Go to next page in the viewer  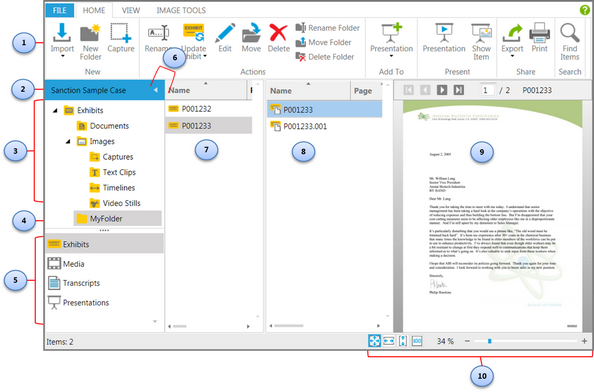(442, 90)
